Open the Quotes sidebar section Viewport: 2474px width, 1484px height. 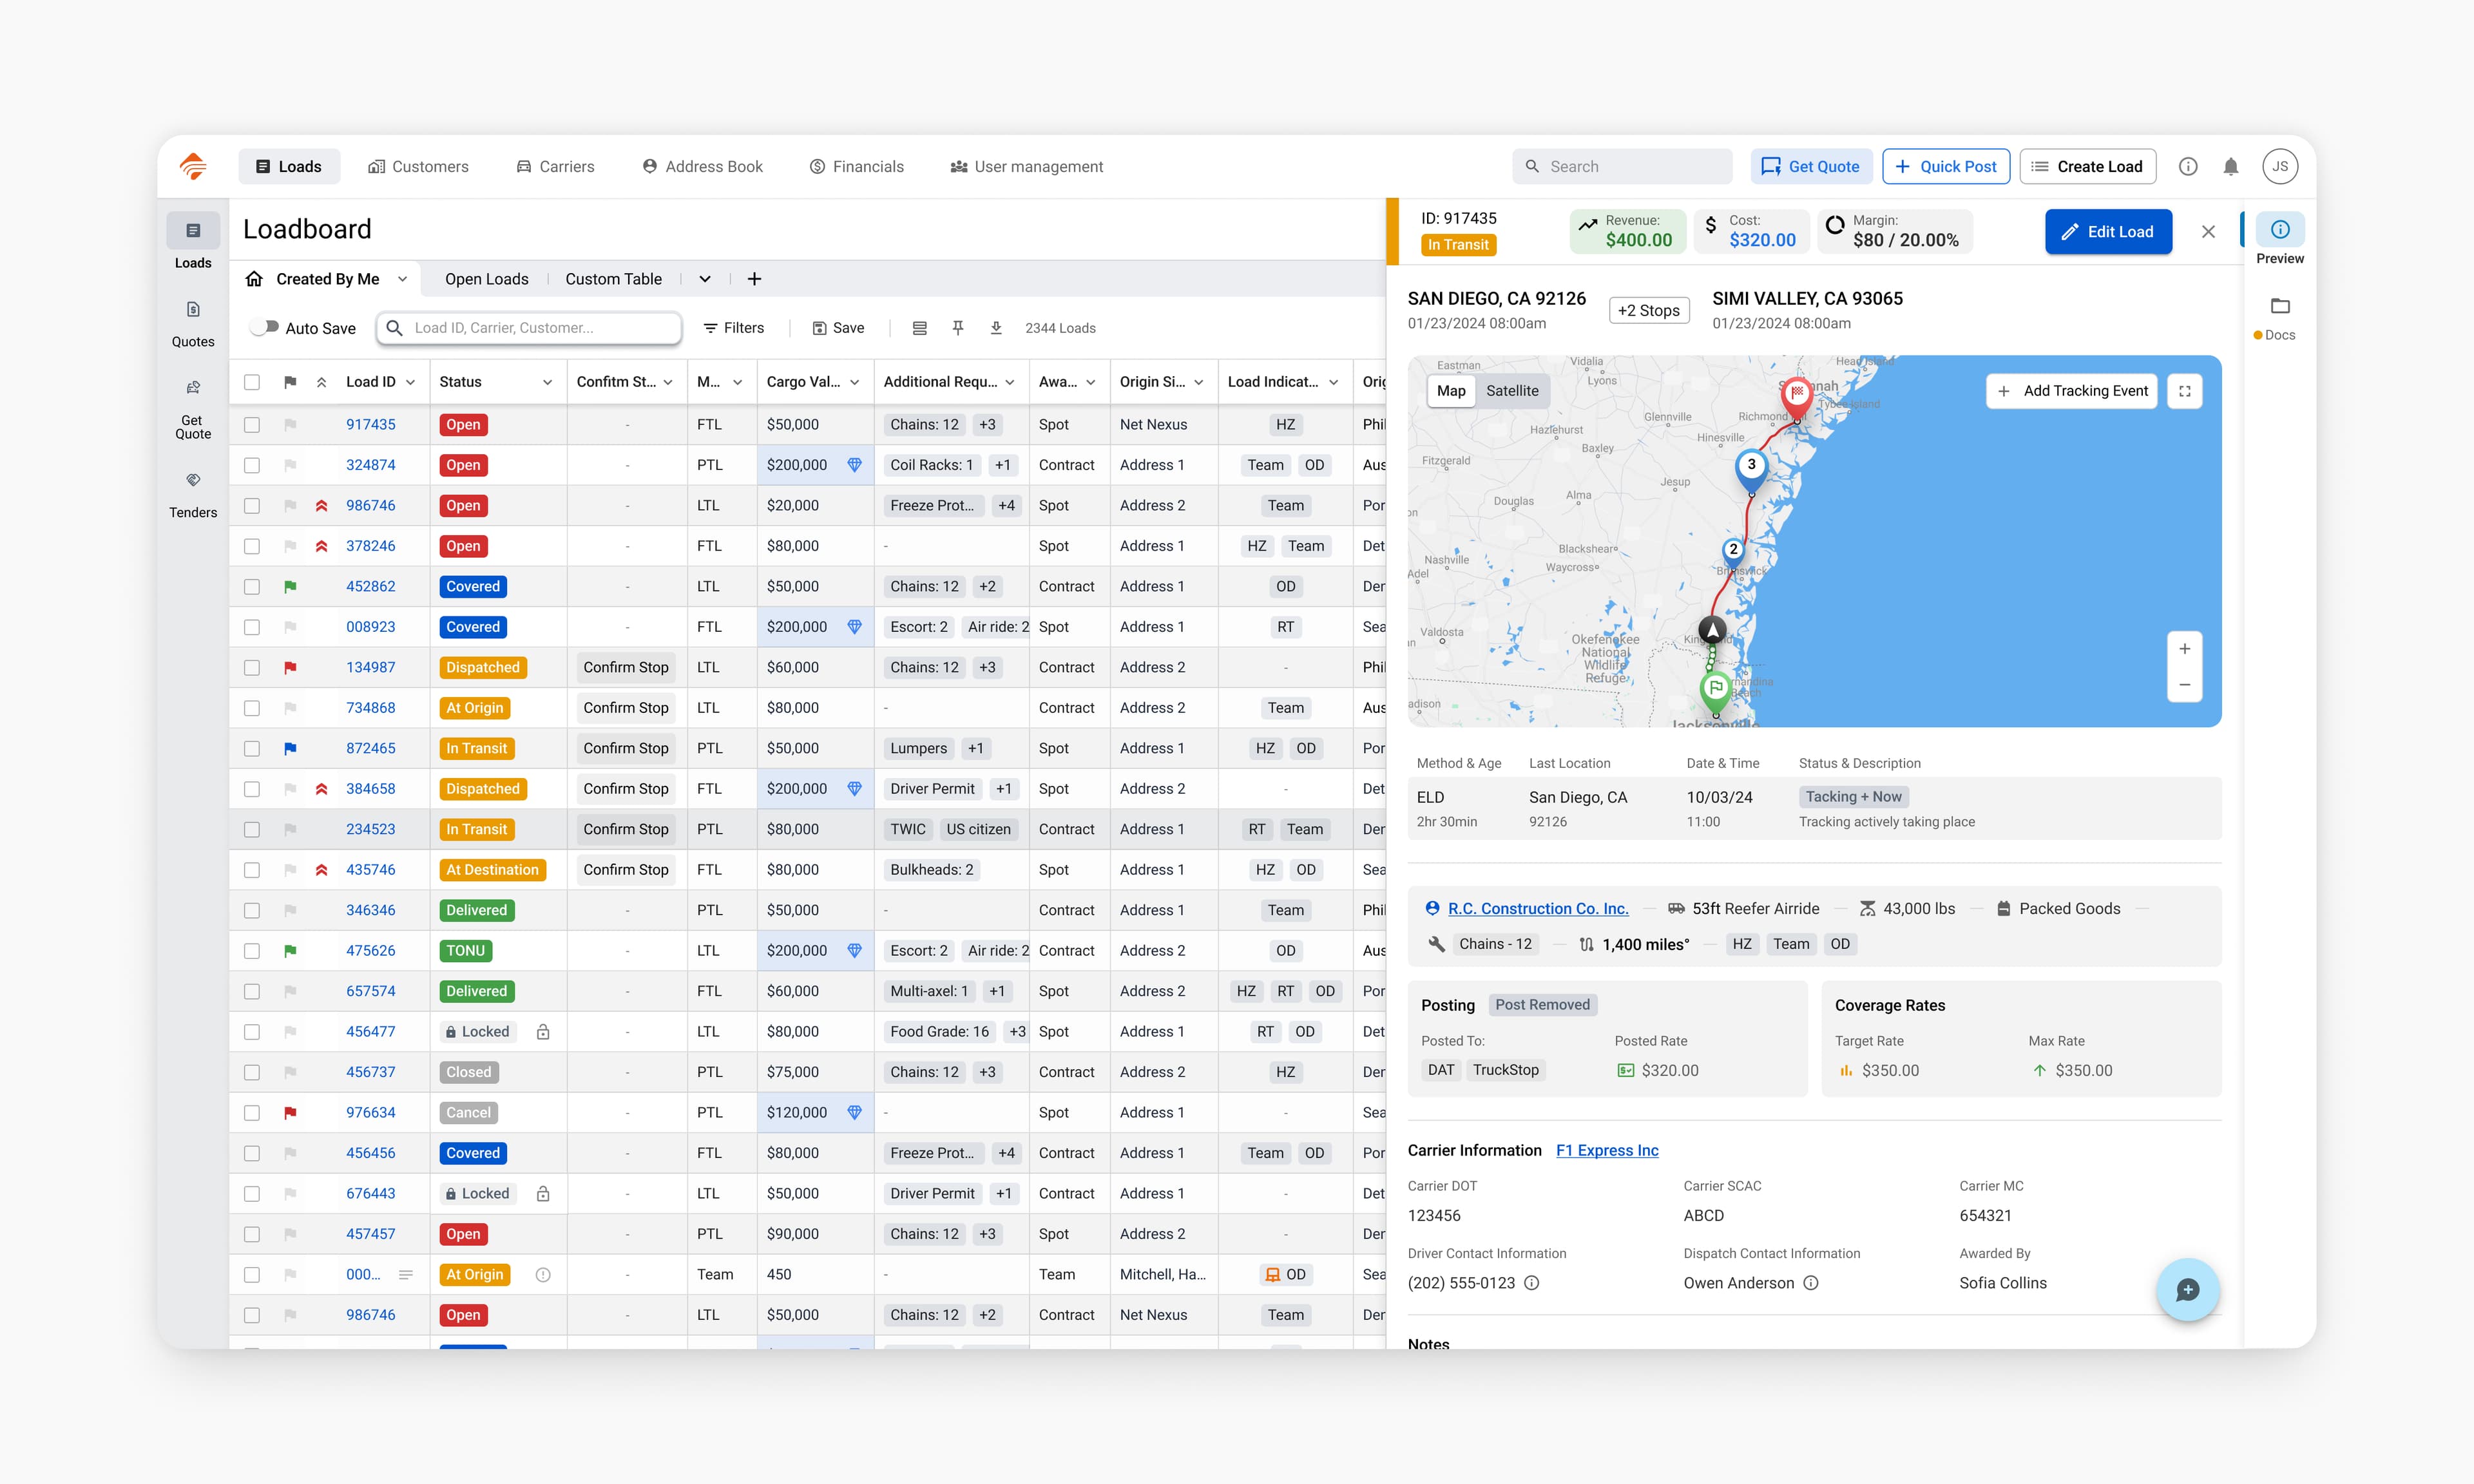193,324
